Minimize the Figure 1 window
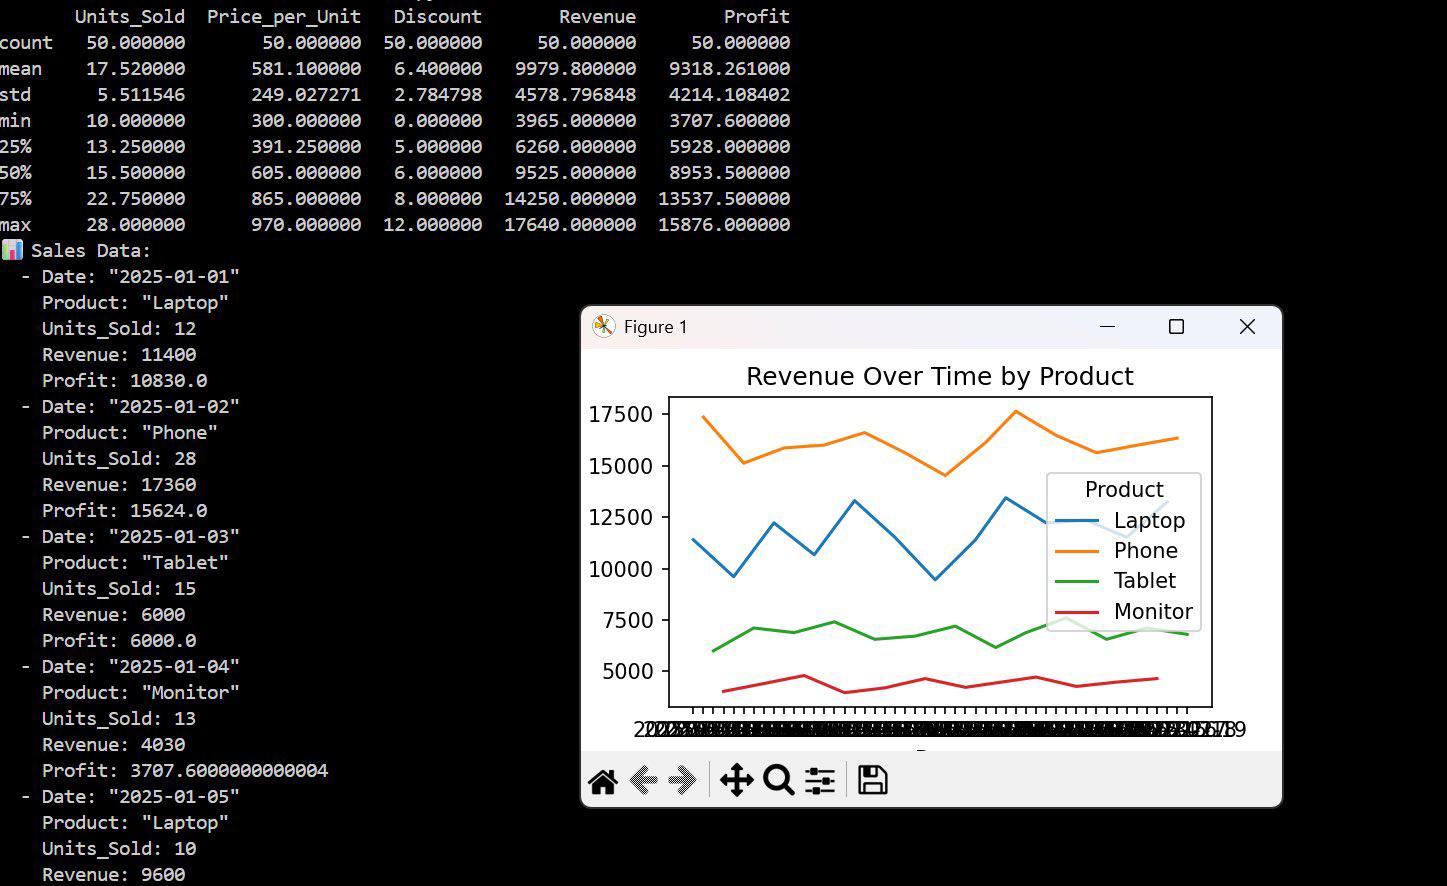This screenshot has width=1447, height=886. pos(1107,327)
